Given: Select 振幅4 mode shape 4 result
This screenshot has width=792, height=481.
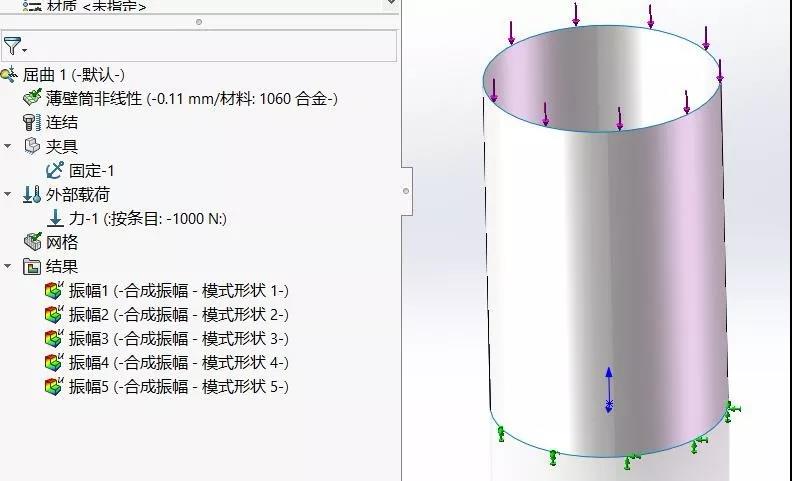Looking at the screenshot, I should pyautogui.click(x=178, y=363).
